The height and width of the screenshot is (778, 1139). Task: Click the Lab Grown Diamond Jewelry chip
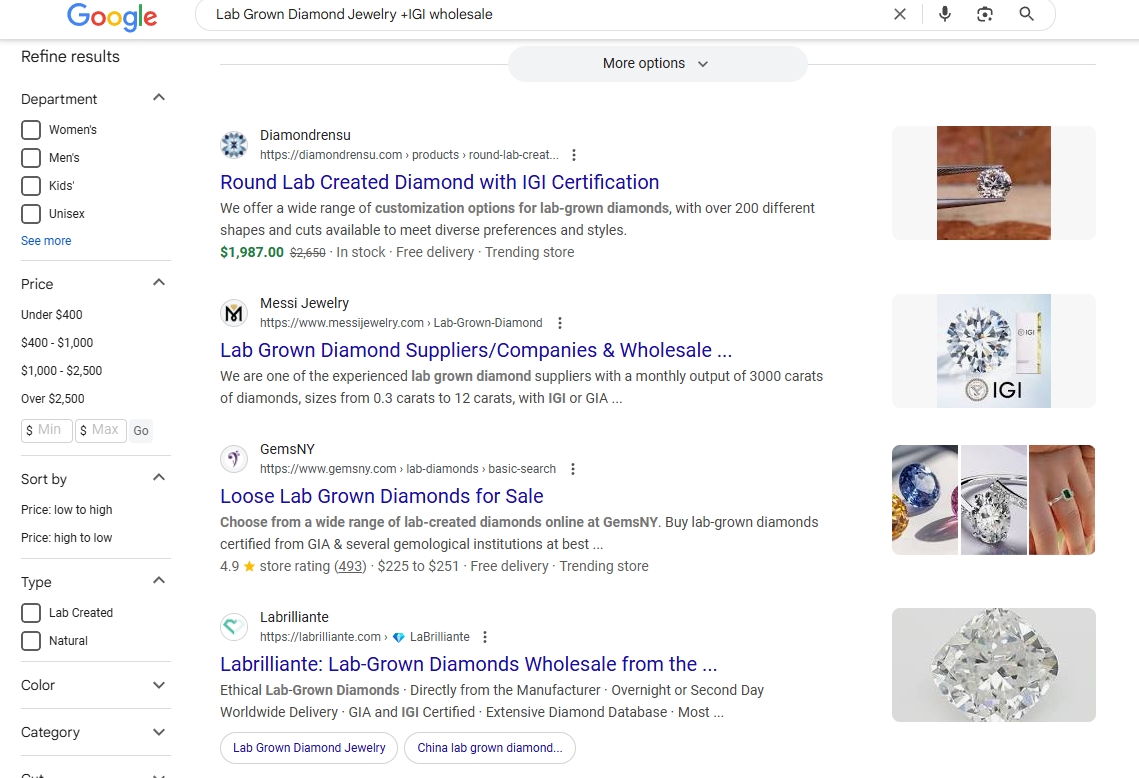(309, 747)
